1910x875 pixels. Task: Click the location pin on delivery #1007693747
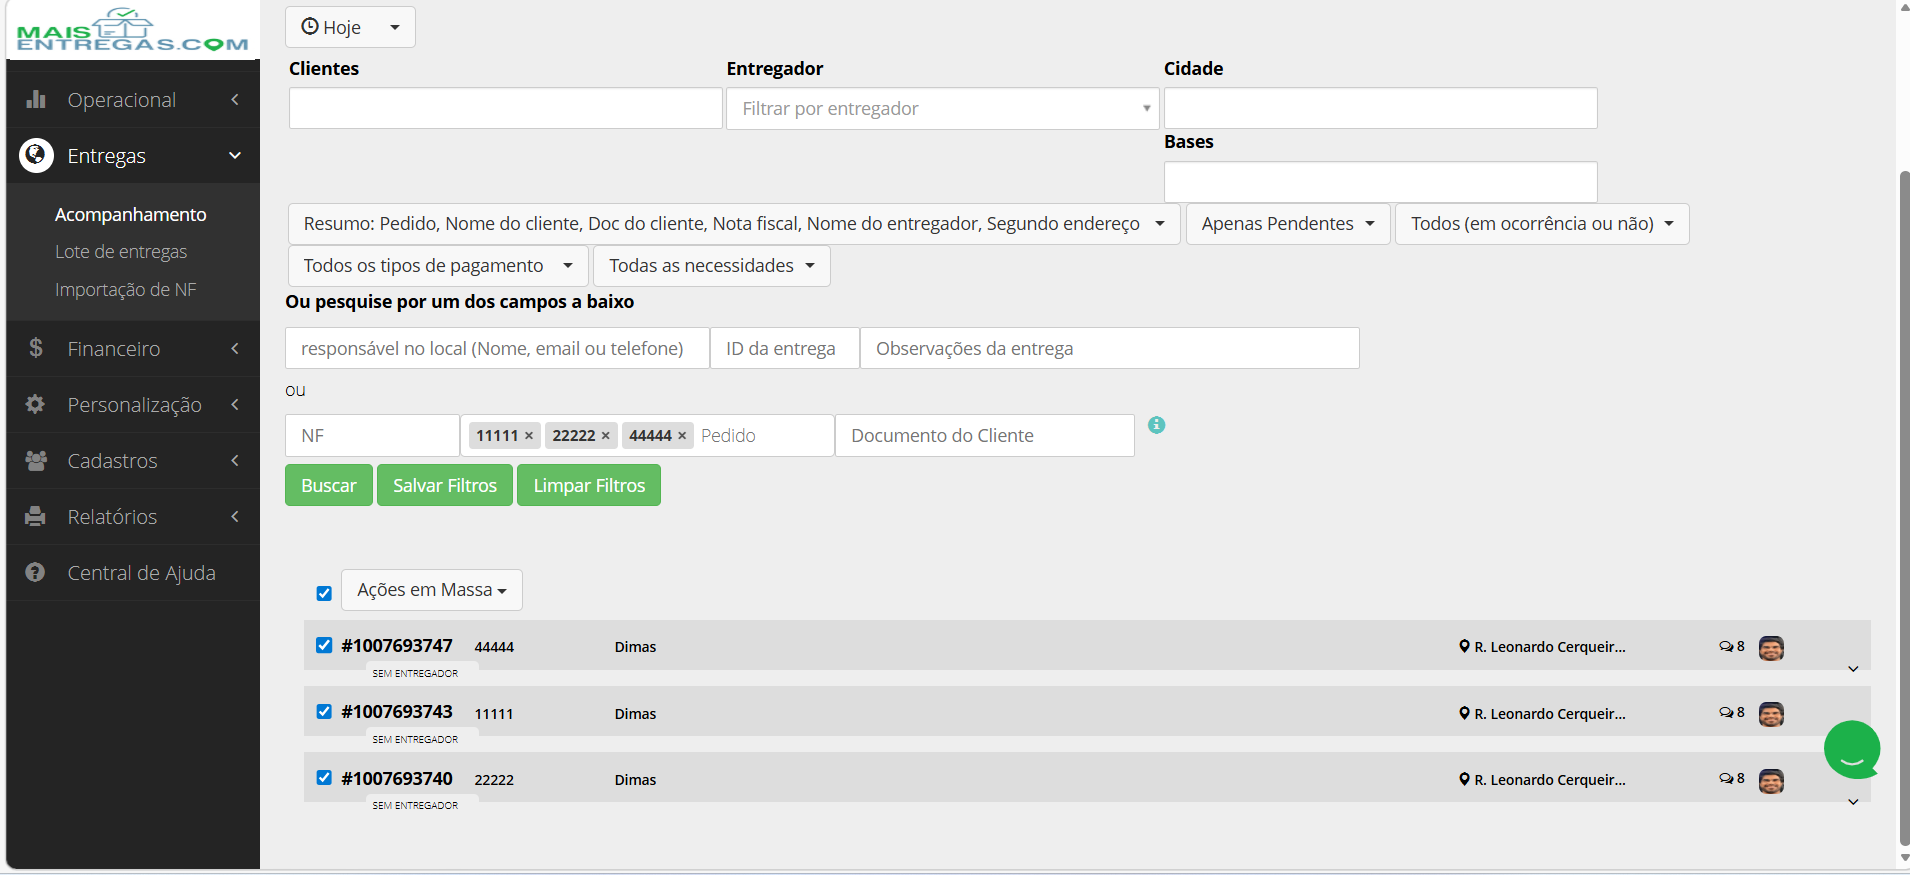[1464, 647]
